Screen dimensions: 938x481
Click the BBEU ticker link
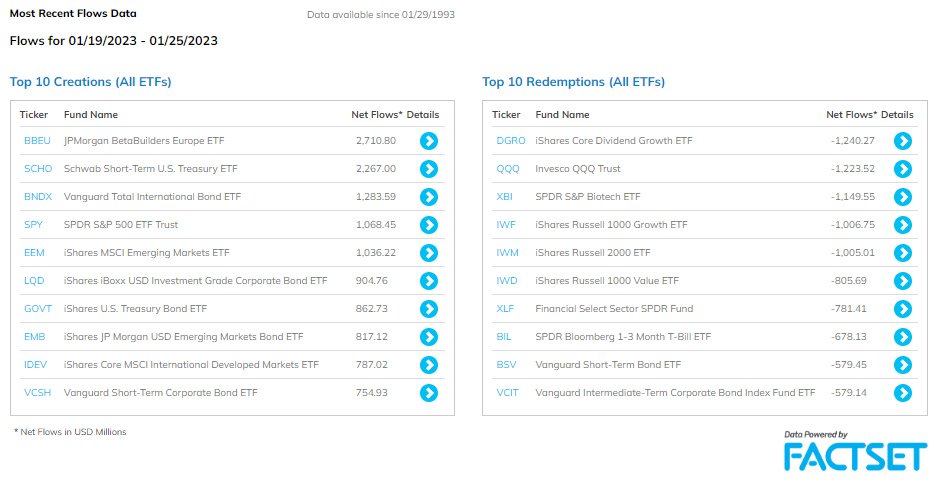coord(37,141)
